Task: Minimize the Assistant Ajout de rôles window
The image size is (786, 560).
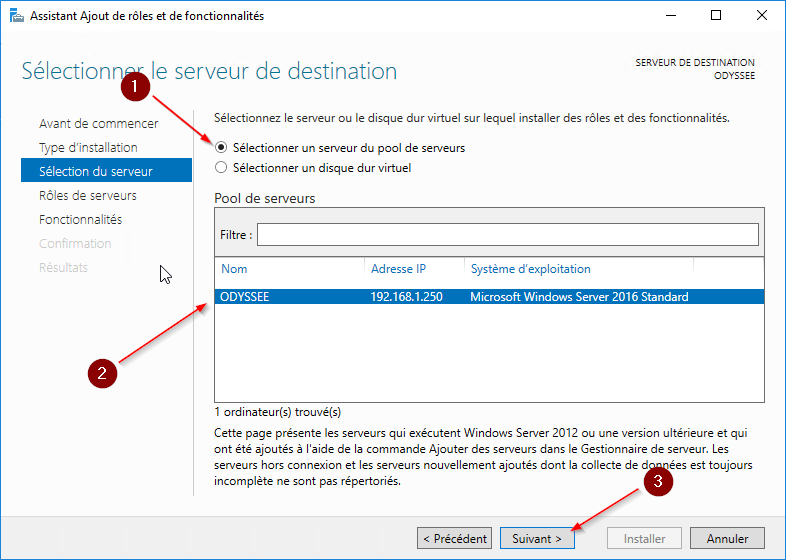Action: tap(669, 16)
